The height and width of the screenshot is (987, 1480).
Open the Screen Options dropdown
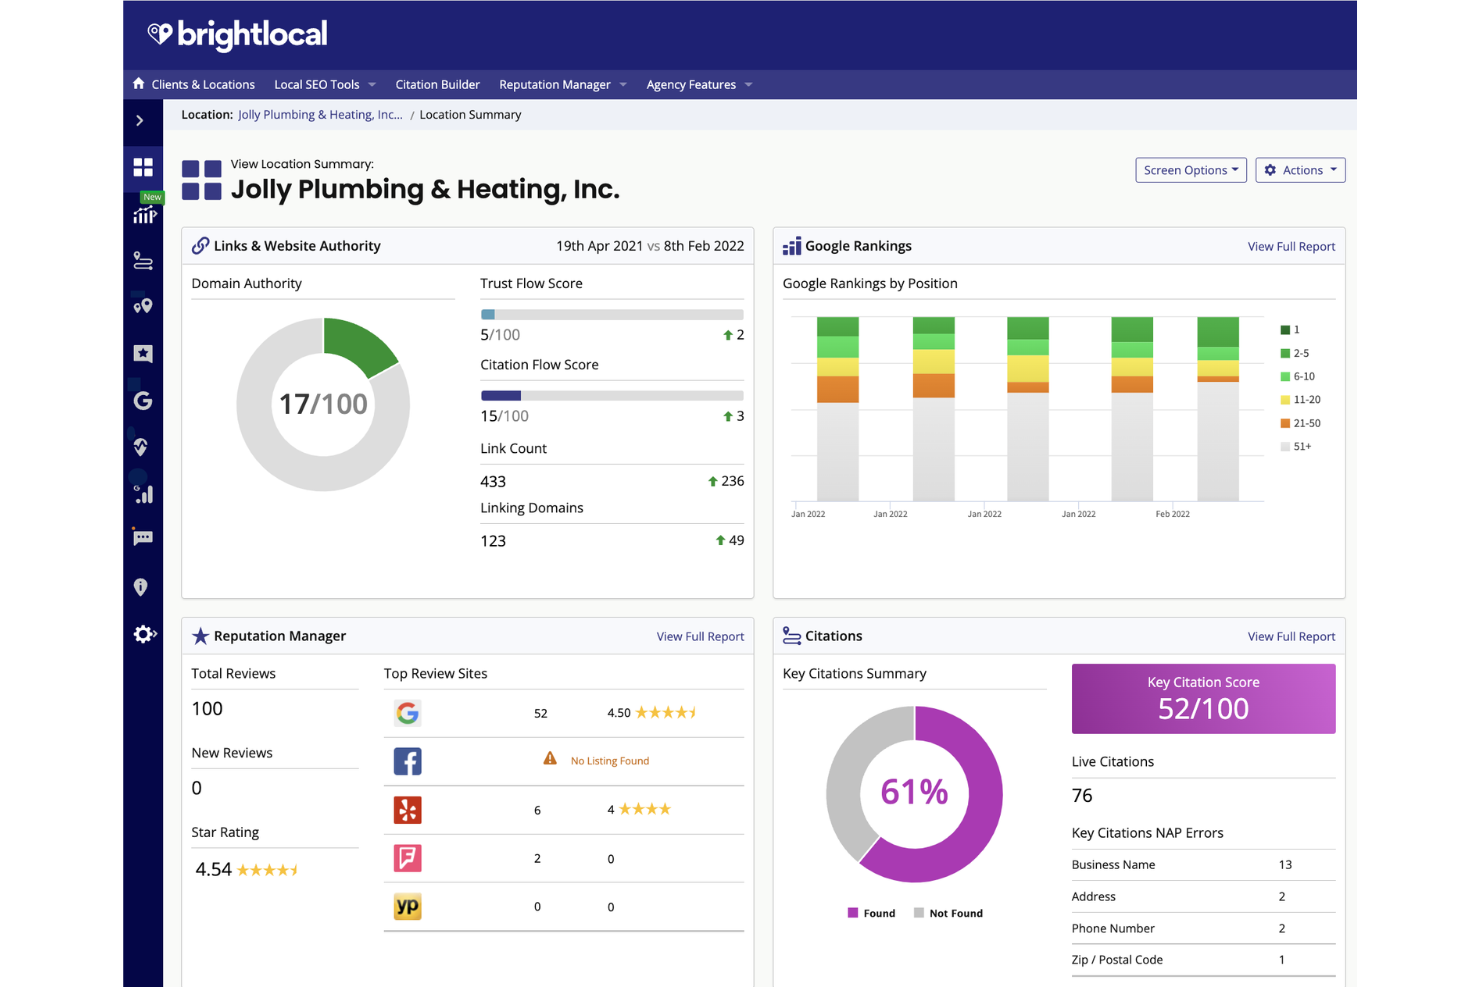pos(1191,170)
